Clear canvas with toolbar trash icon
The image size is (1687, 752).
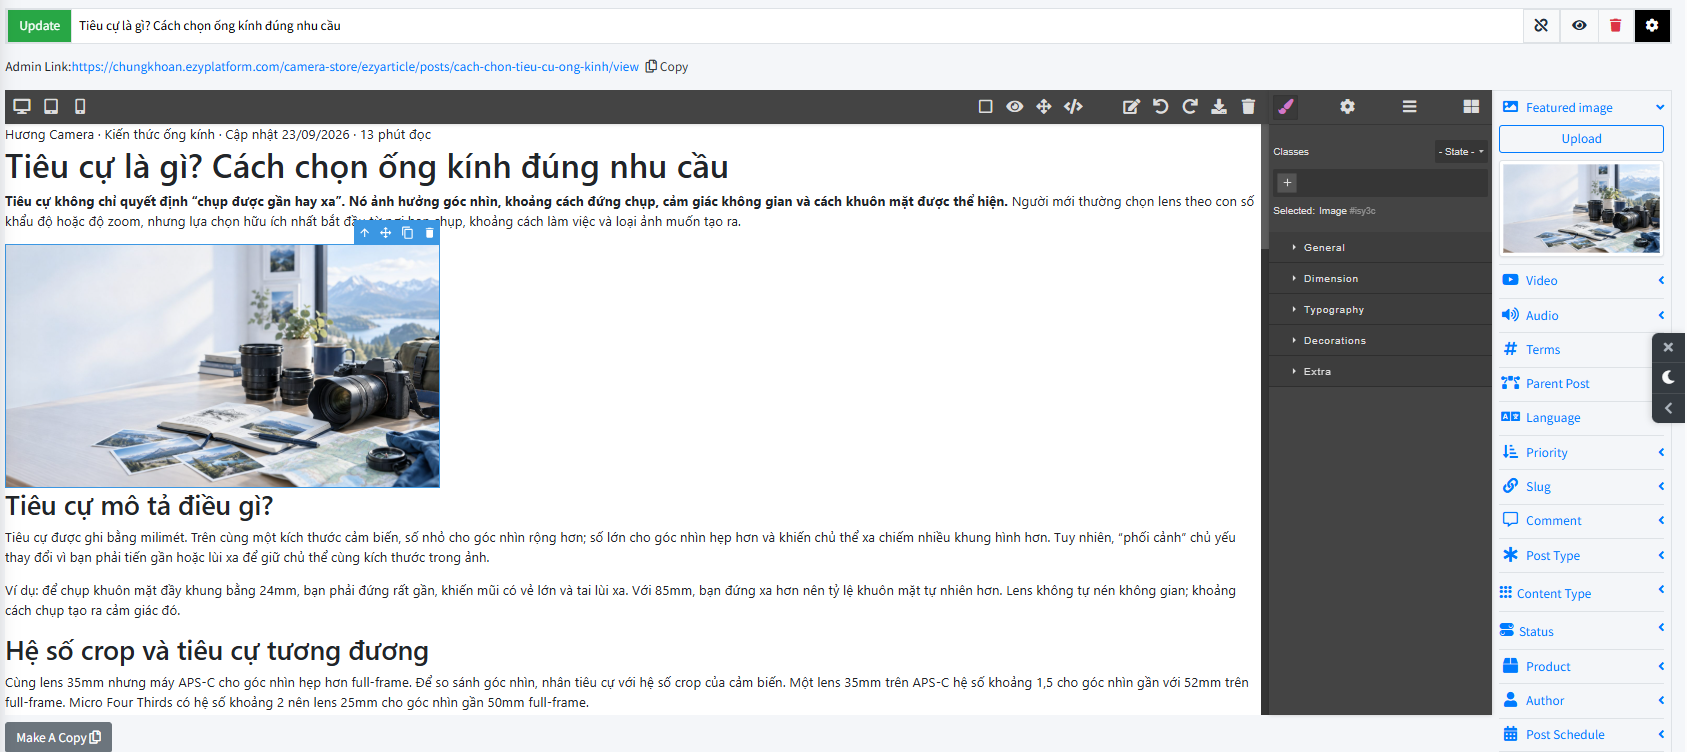(1248, 106)
